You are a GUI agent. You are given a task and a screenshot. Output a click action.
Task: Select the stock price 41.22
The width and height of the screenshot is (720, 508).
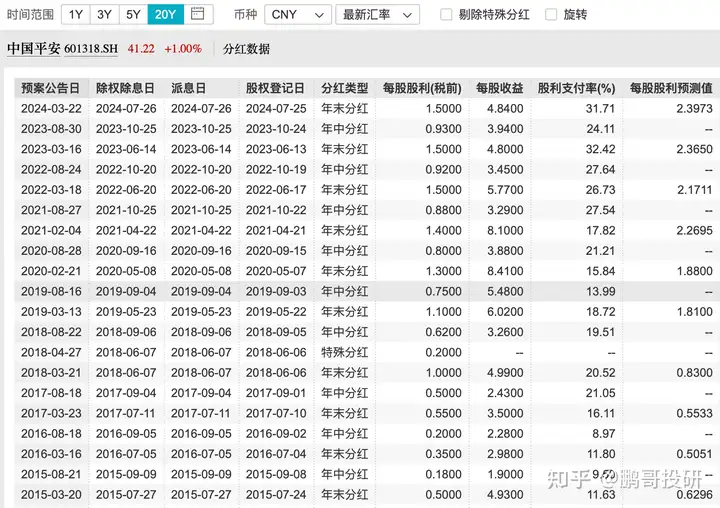click(x=141, y=49)
